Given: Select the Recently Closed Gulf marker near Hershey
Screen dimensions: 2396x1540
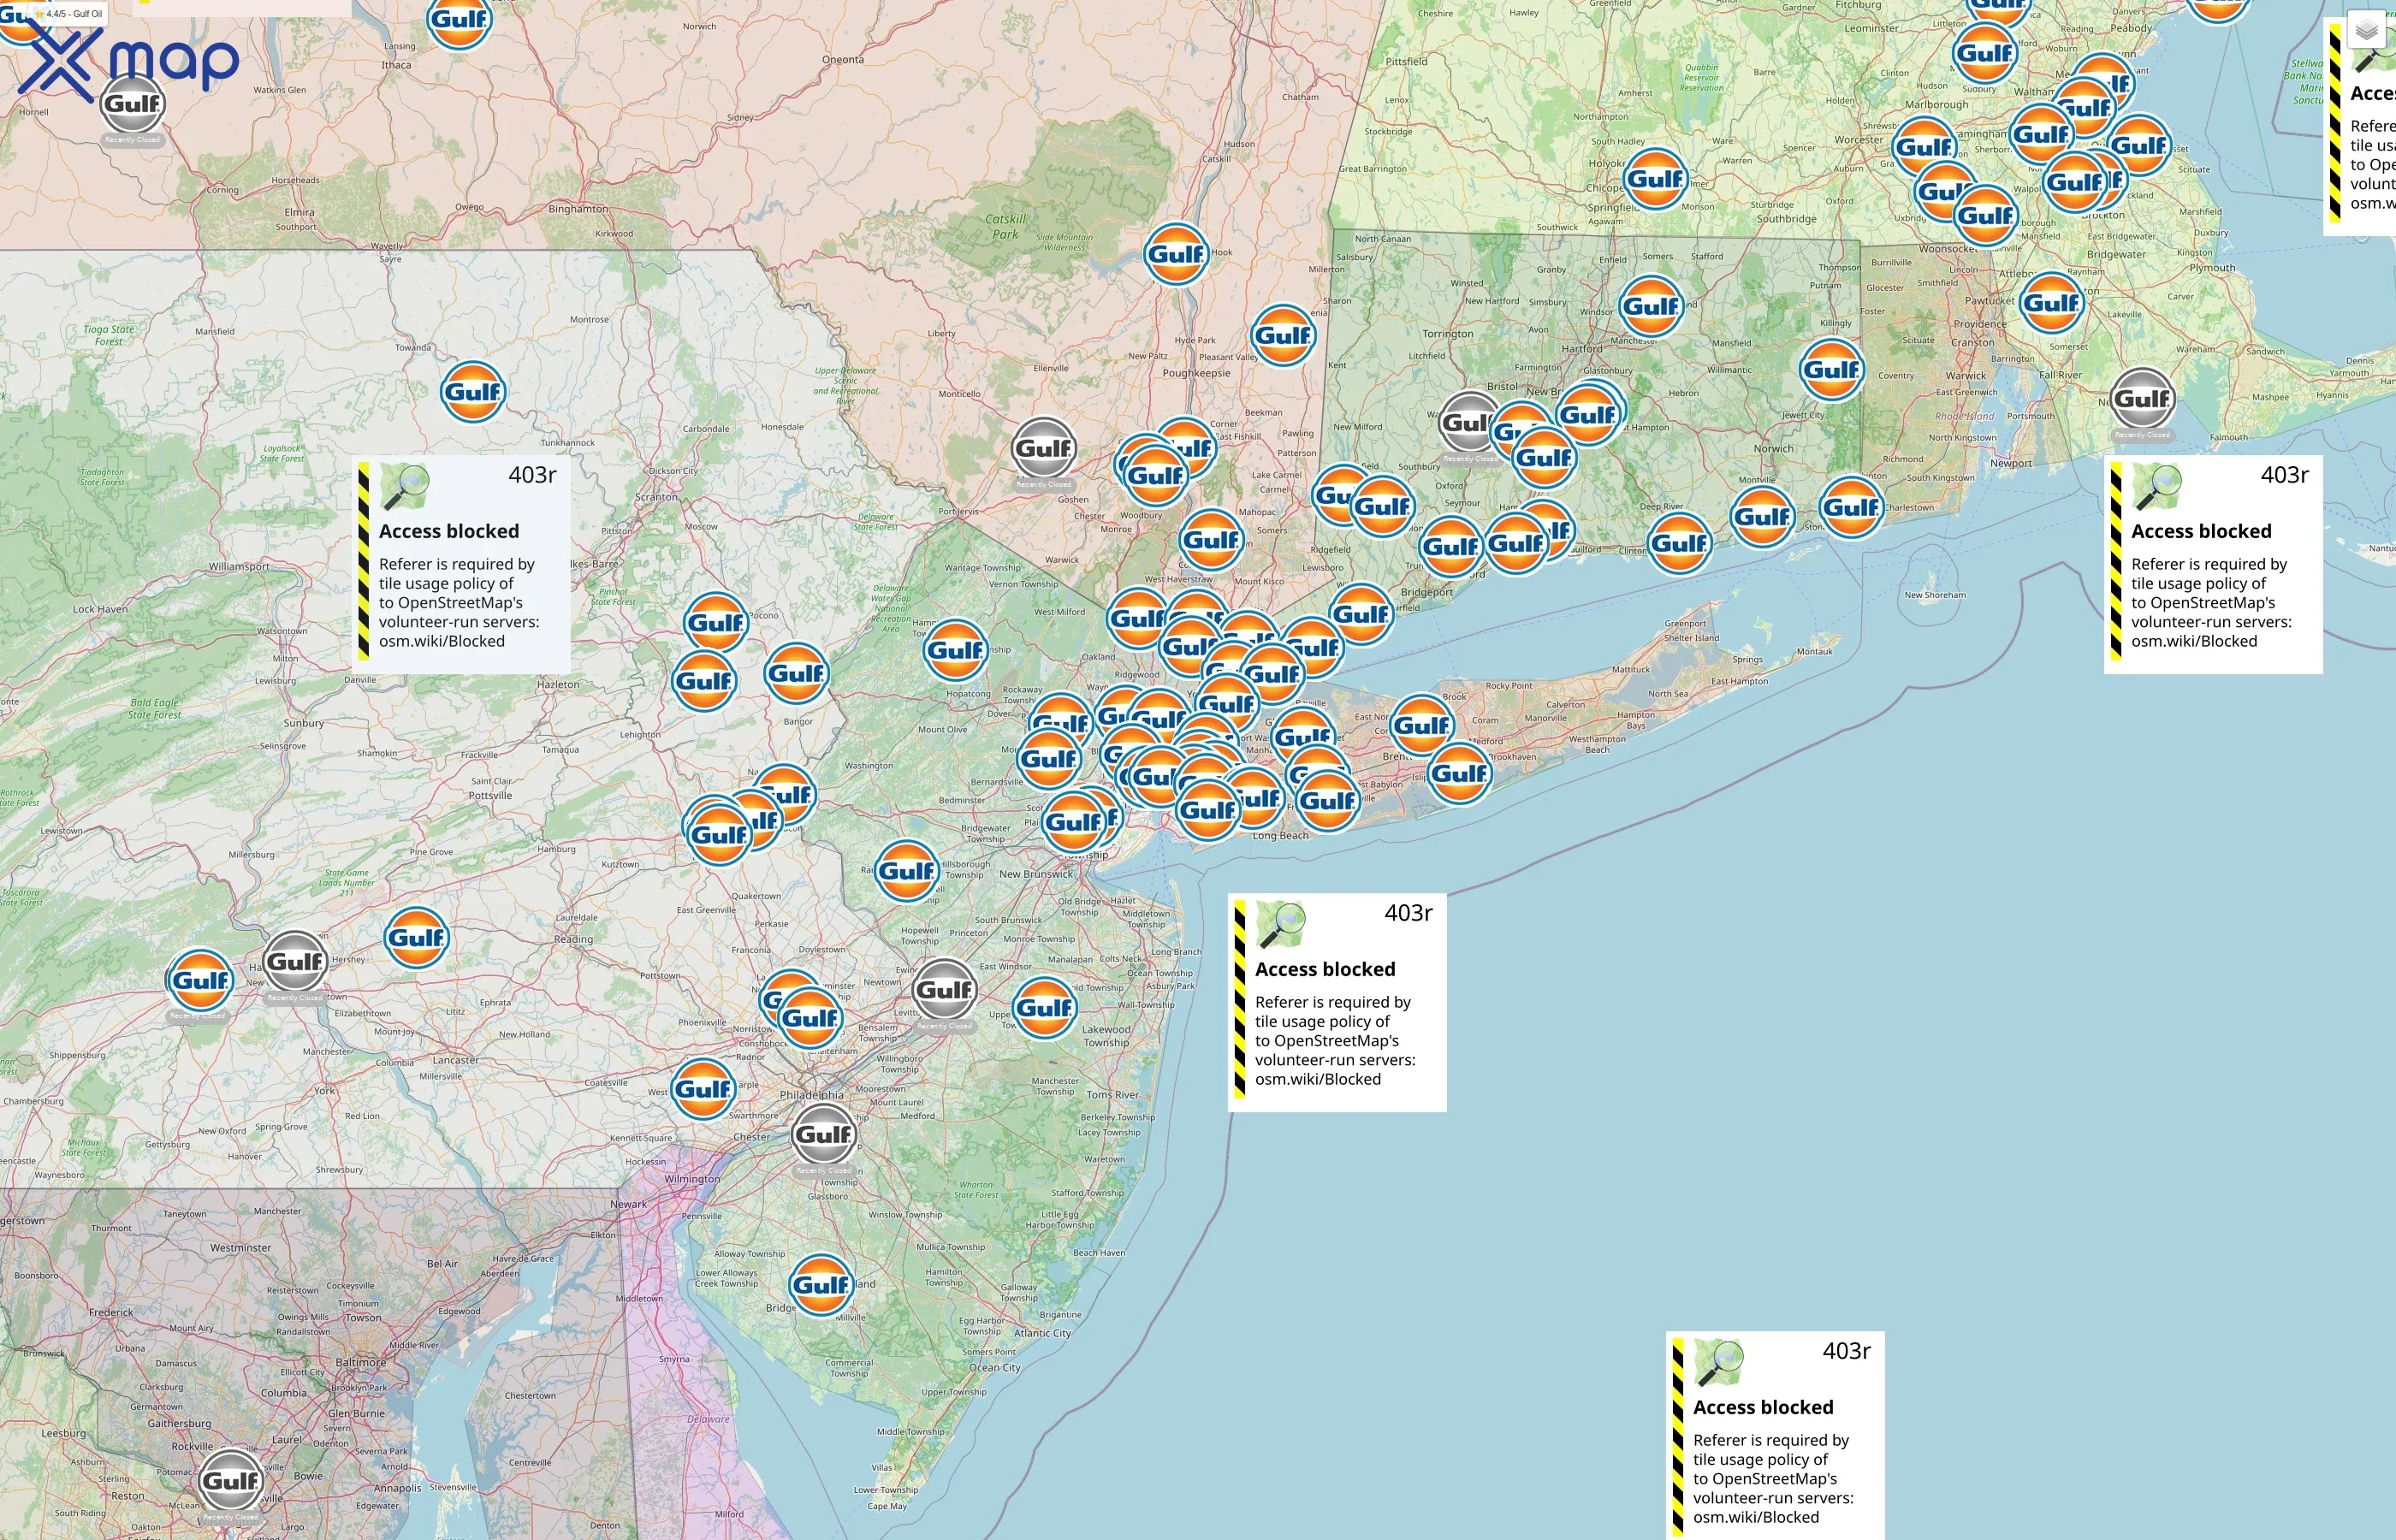Looking at the screenshot, I should (x=294, y=963).
